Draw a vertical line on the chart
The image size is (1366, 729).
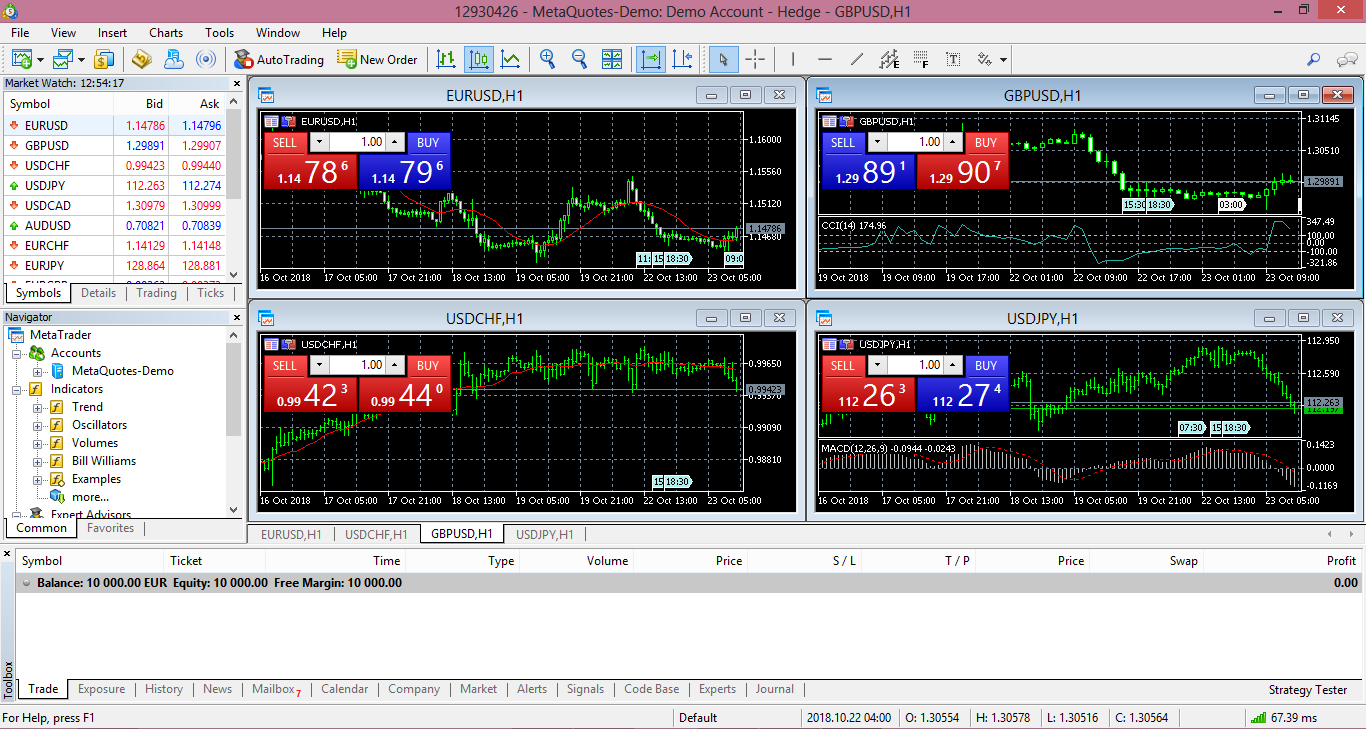[791, 60]
